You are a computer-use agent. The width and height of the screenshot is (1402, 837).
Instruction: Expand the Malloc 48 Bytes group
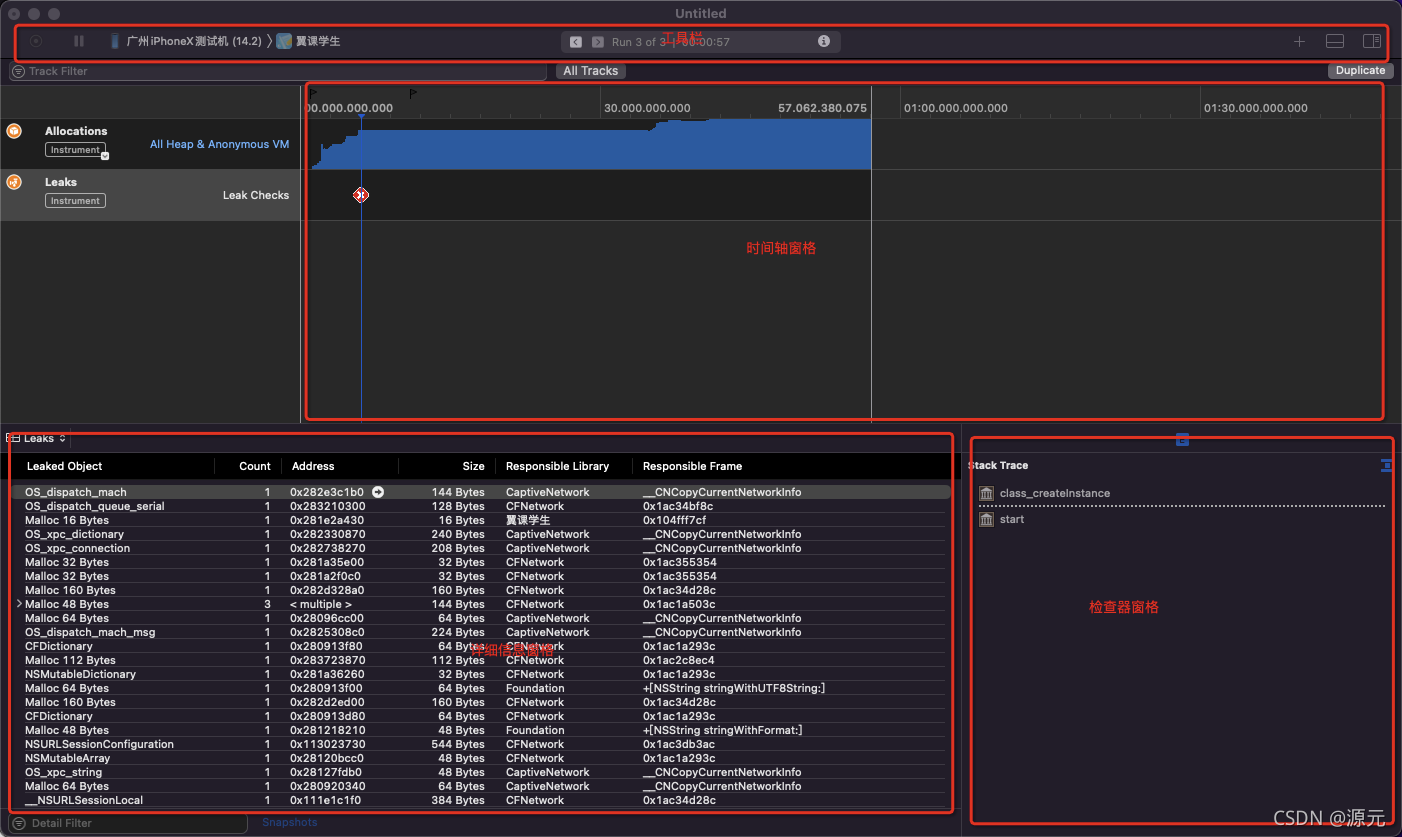point(19,604)
